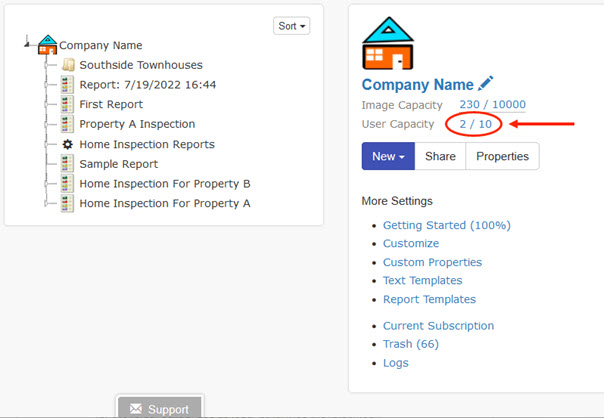Open the Trash (66) link
604x418 pixels.
[410, 344]
